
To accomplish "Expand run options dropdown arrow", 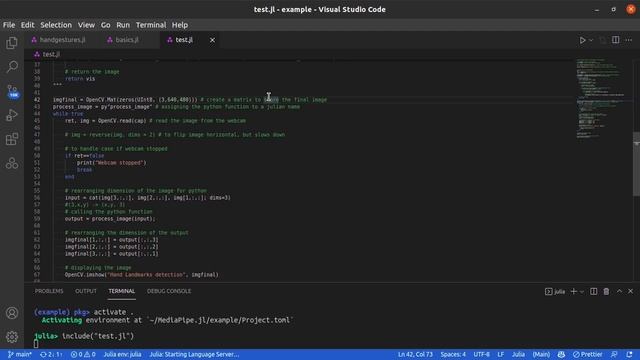I will [x=591, y=40].
